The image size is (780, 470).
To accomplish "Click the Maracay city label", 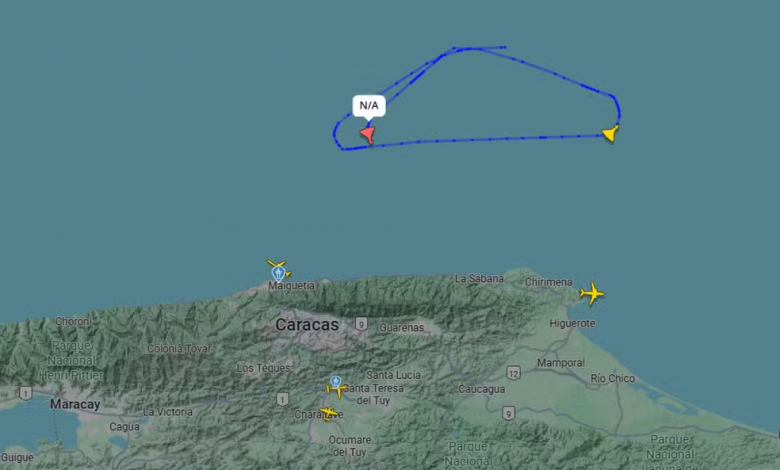I will 75,404.
